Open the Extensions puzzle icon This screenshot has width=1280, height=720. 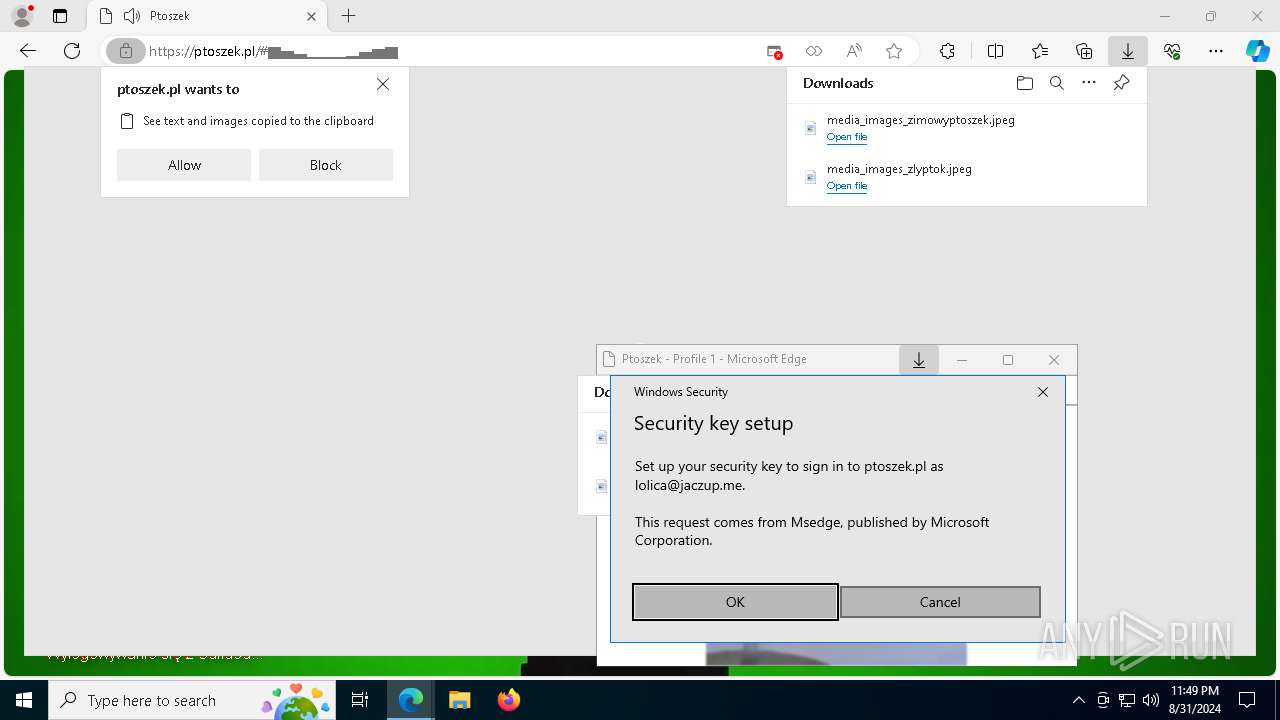[x=947, y=51]
